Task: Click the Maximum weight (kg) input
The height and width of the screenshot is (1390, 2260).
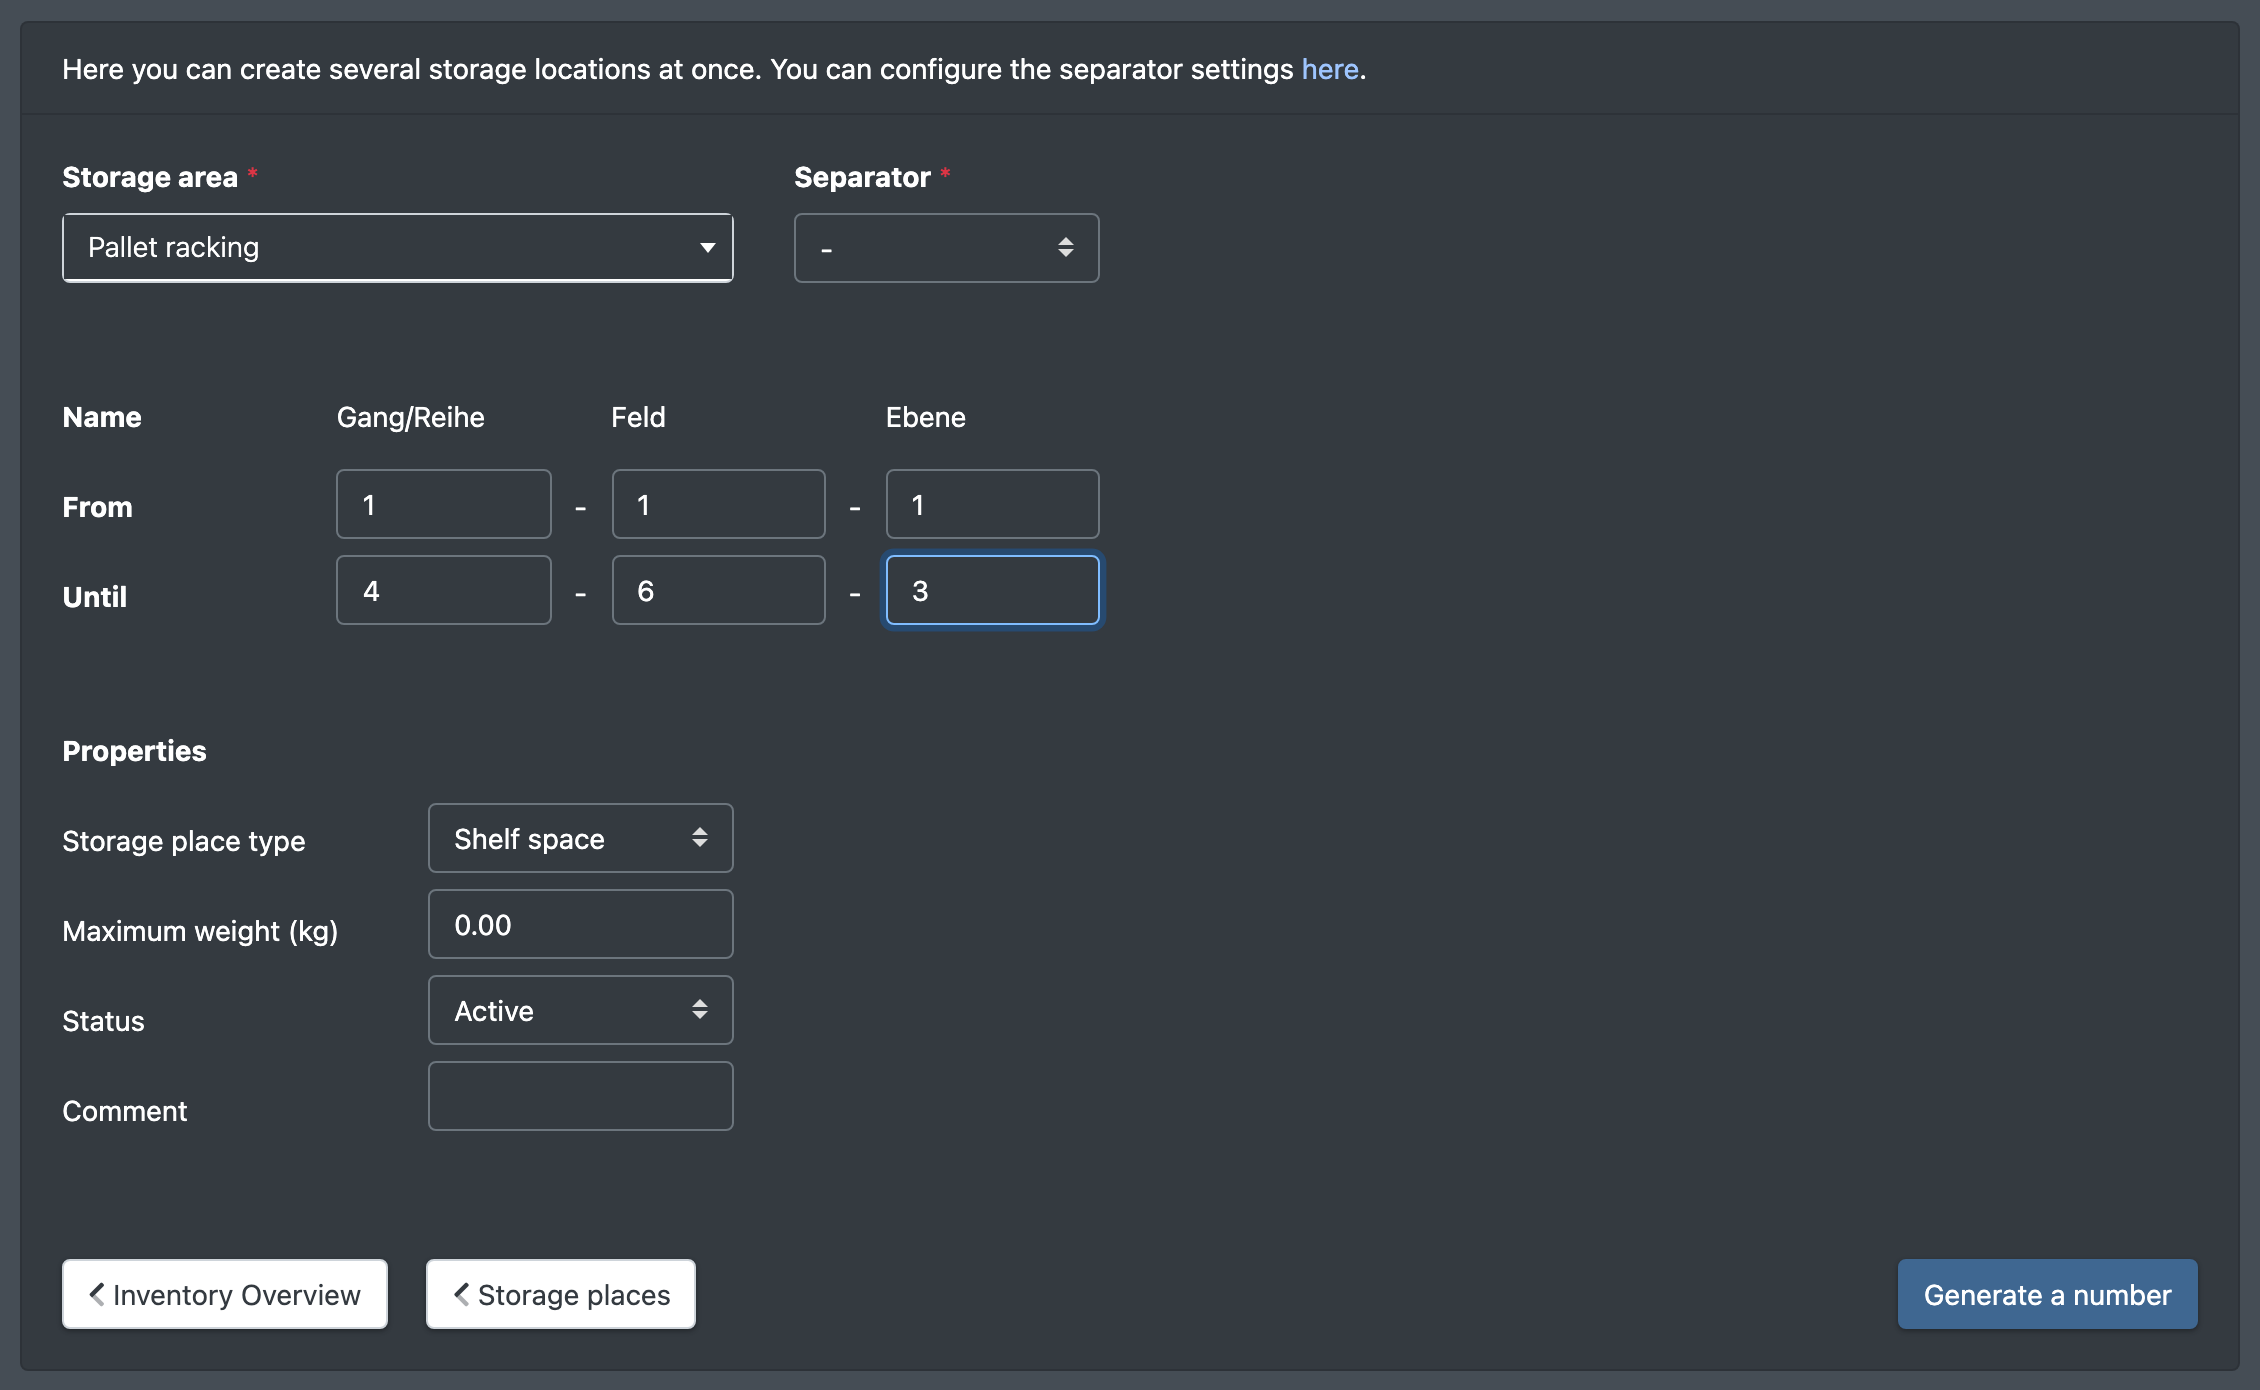Action: tap(580, 924)
